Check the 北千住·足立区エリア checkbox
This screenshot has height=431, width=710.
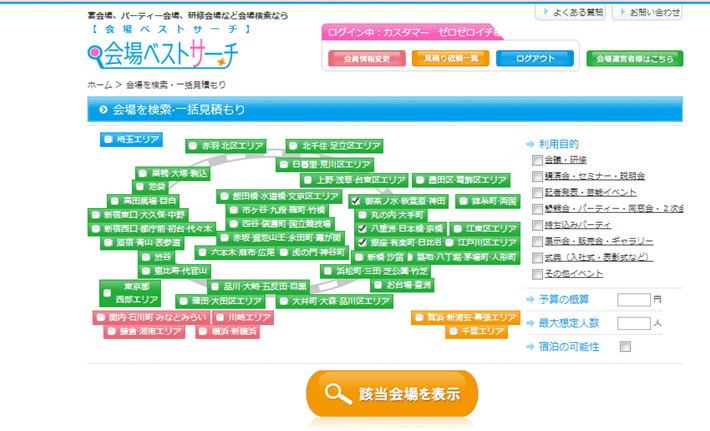[x=293, y=146]
